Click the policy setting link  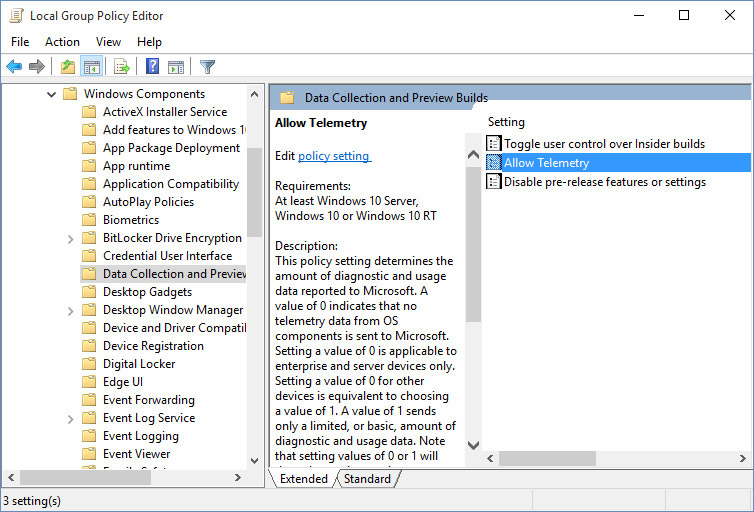[x=334, y=156]
